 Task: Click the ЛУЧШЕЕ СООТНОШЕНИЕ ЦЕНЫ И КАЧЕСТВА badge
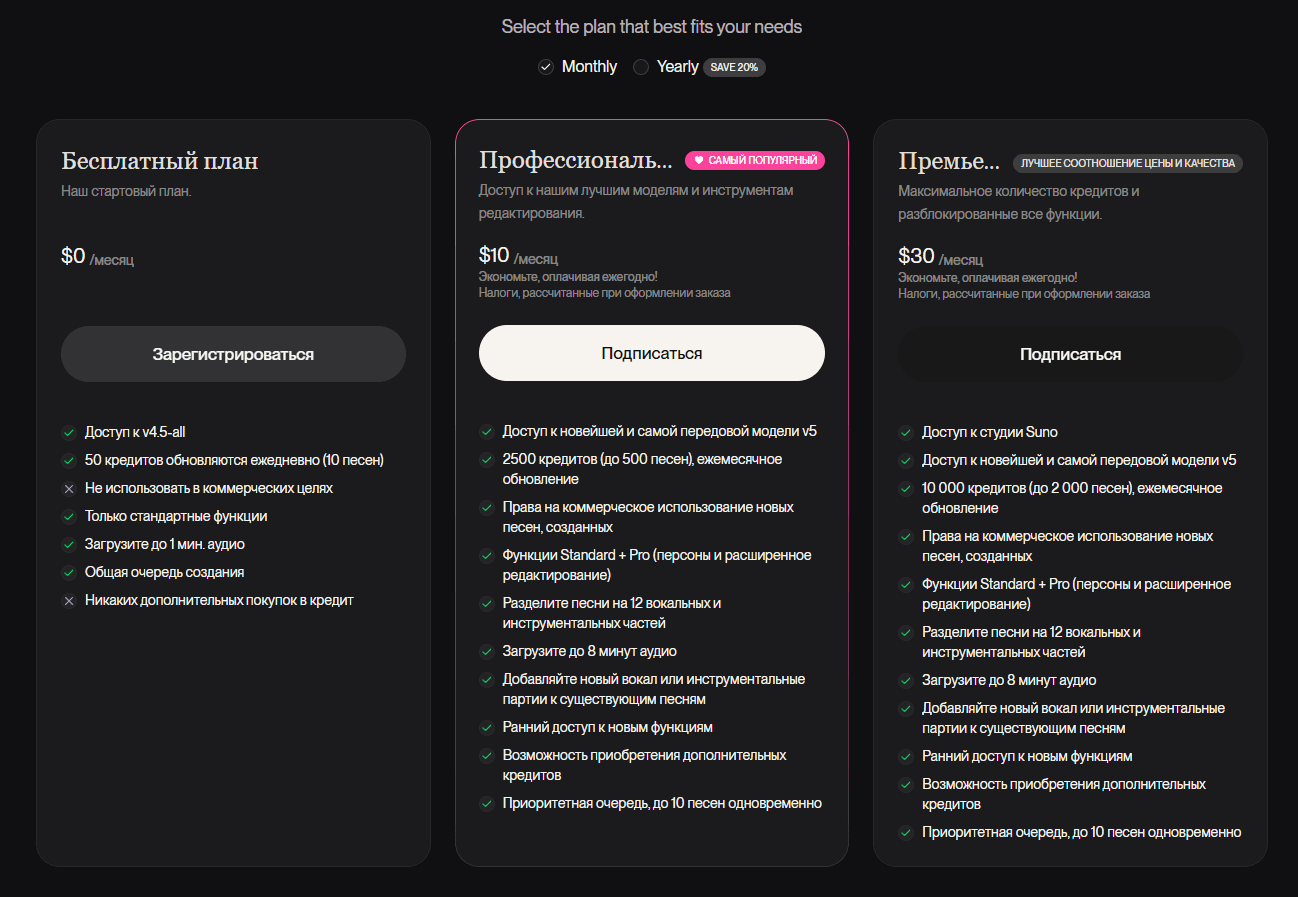coord(1127,163)
